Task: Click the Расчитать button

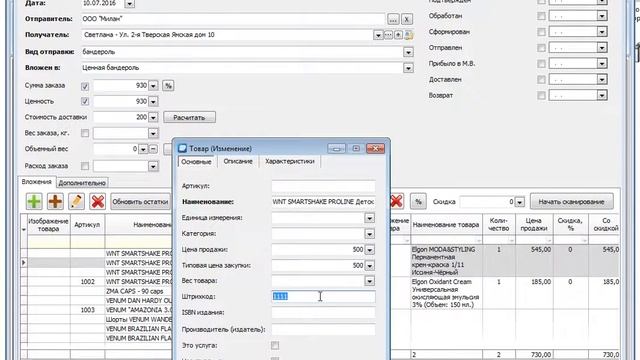Action: click(189, 118)
